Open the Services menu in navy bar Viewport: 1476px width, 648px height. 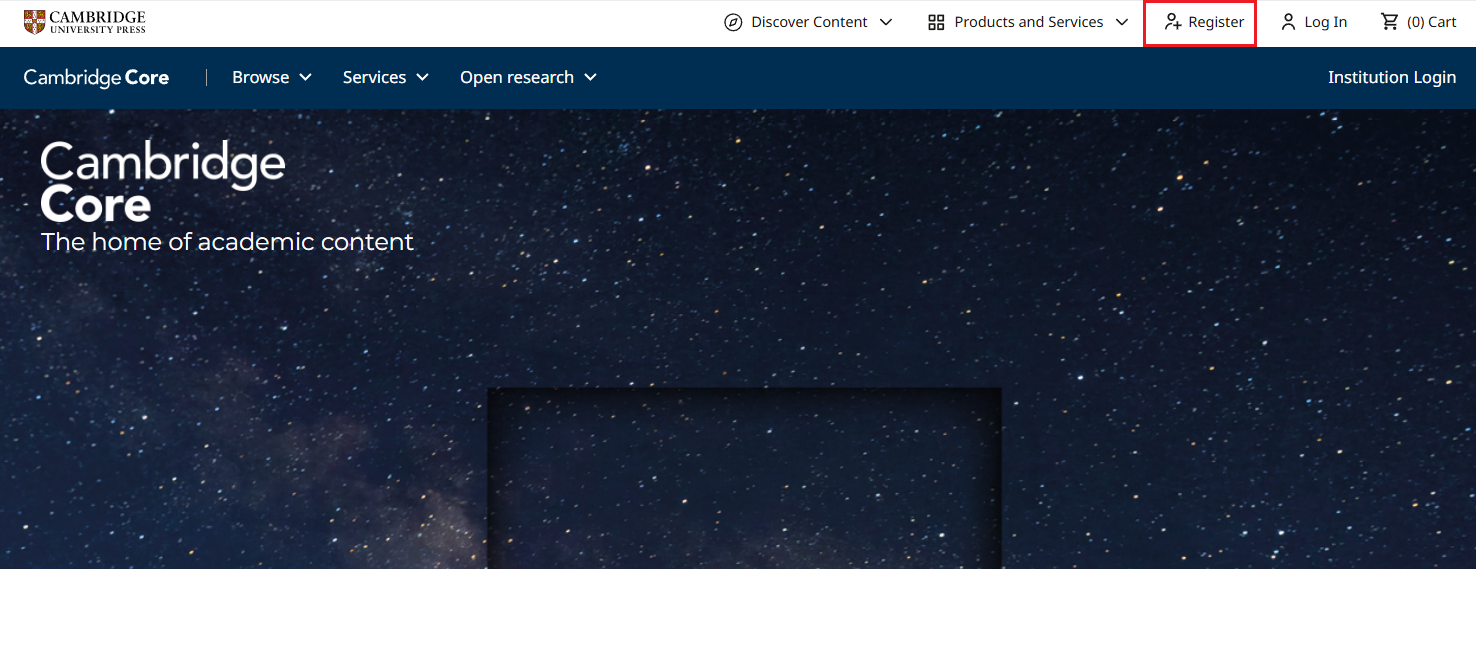[386, 77]
